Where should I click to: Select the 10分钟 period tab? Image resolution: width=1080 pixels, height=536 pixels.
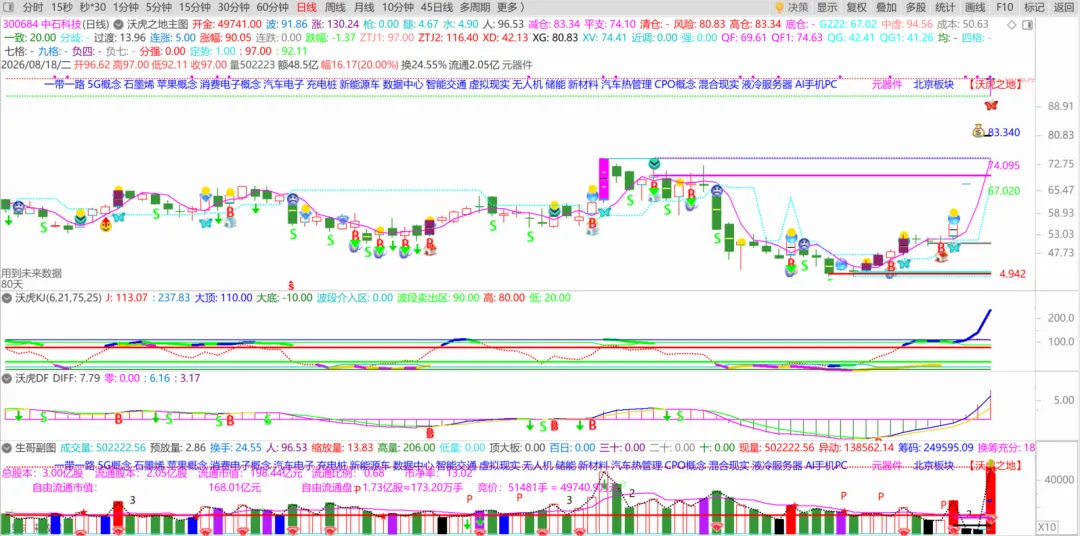coord(397,8)
